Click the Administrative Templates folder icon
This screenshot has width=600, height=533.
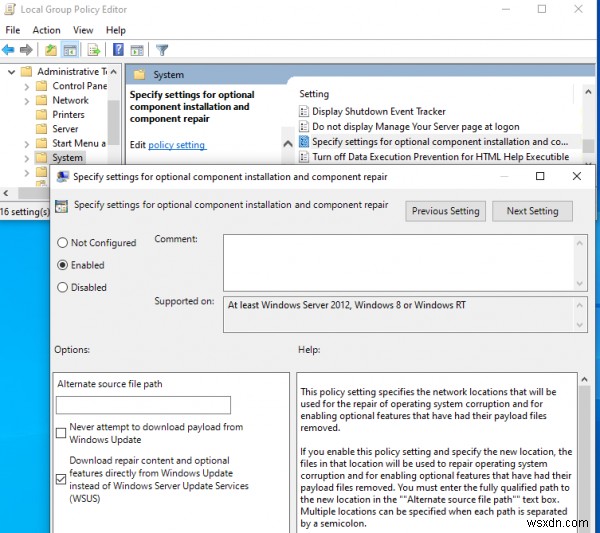click(26, 72)
